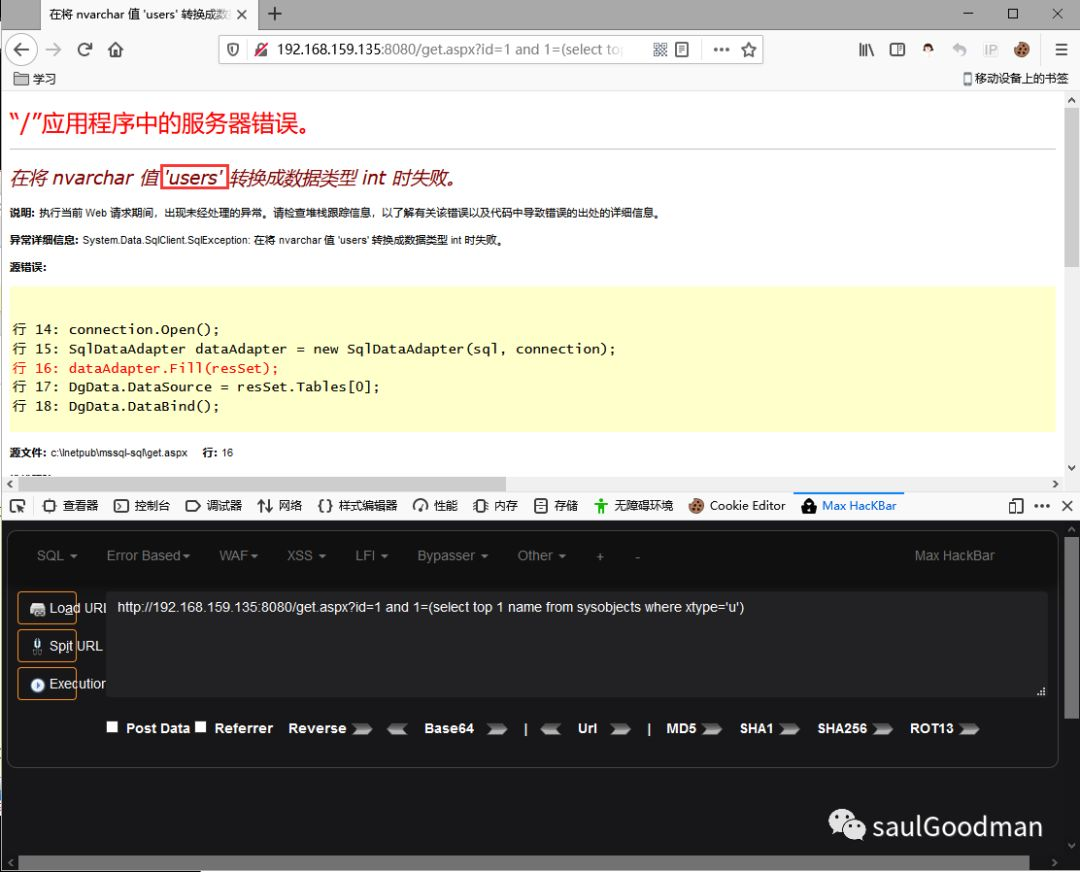Go back with the browser back arrow
This screenshot has width=1080, height=872.
pyautogui.click(x=21, y=50)
